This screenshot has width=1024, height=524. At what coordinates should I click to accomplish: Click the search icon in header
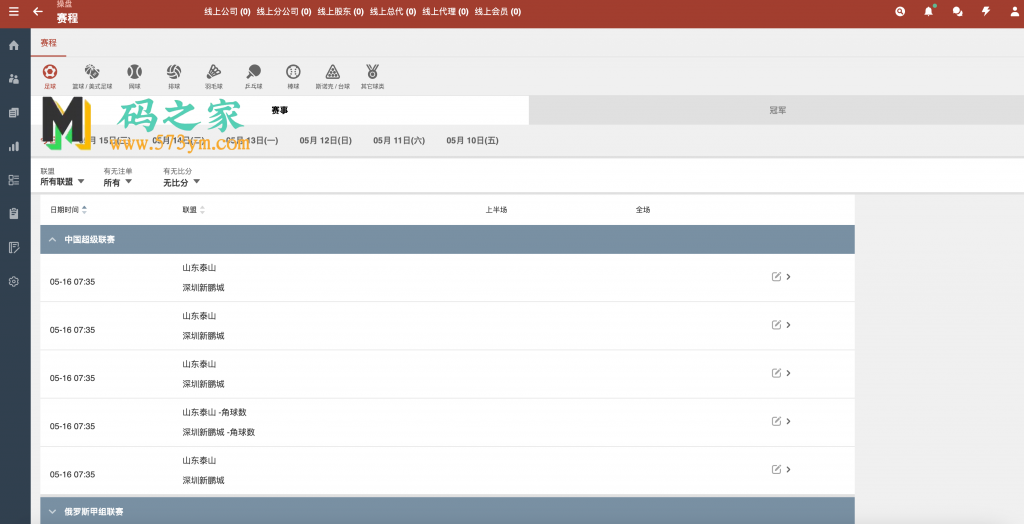pyautogui.click(x=900, y=11)
